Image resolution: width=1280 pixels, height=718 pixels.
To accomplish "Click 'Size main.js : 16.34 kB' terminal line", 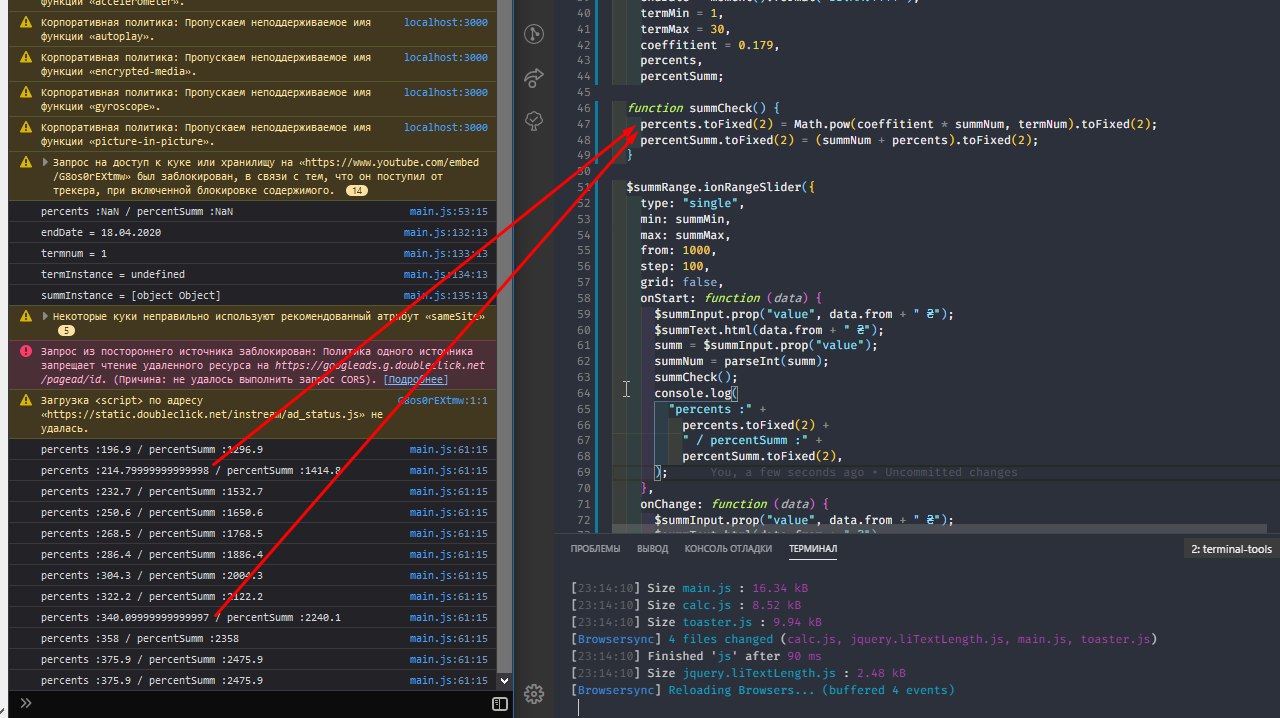I will click(689, 589).
